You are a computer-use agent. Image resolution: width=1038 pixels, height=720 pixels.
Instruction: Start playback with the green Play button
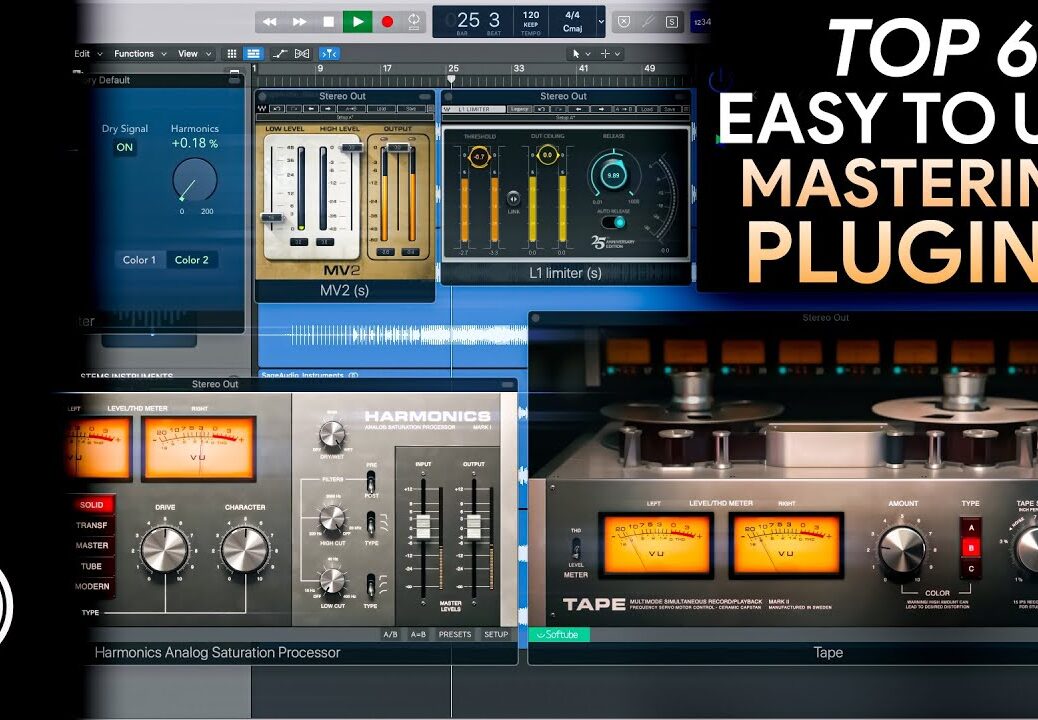coord(357,22)
